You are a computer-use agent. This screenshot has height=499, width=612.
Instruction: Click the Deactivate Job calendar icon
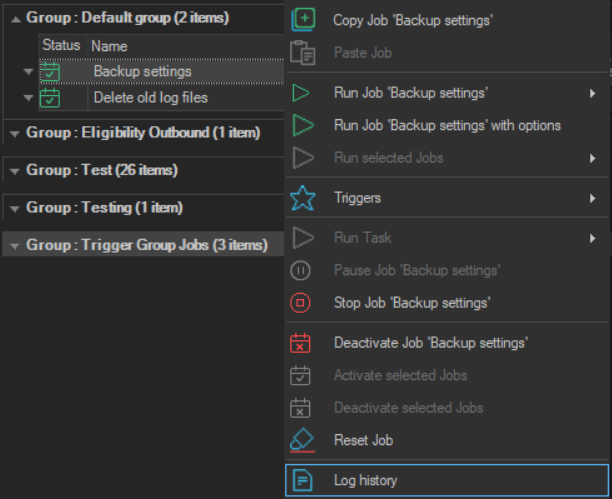click(302, 343)
